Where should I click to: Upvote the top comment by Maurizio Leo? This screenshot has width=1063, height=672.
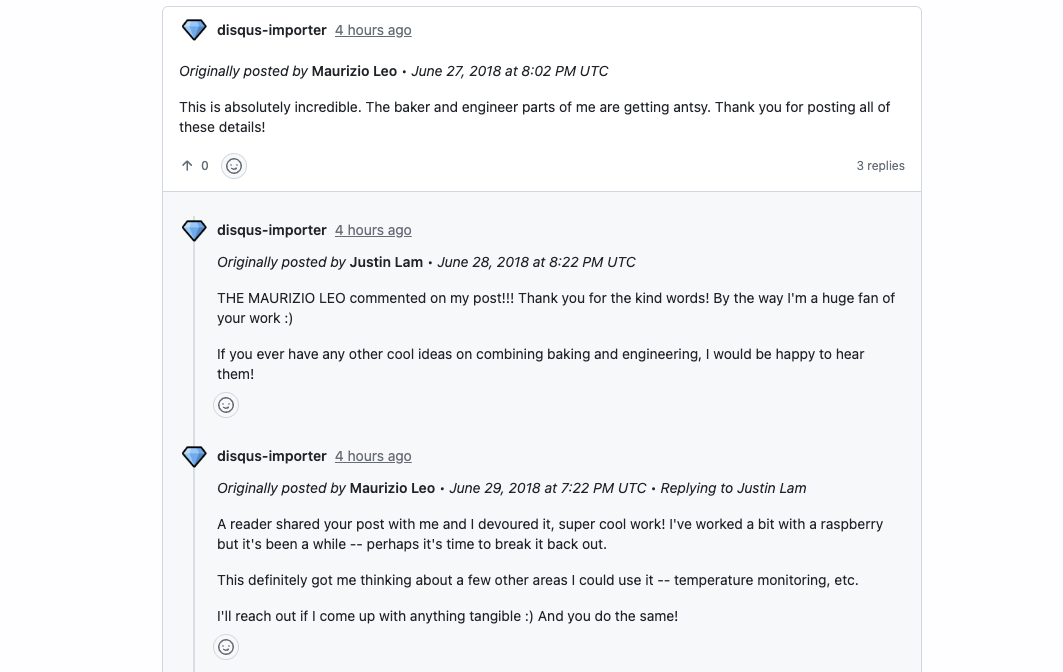coord(187,165)
